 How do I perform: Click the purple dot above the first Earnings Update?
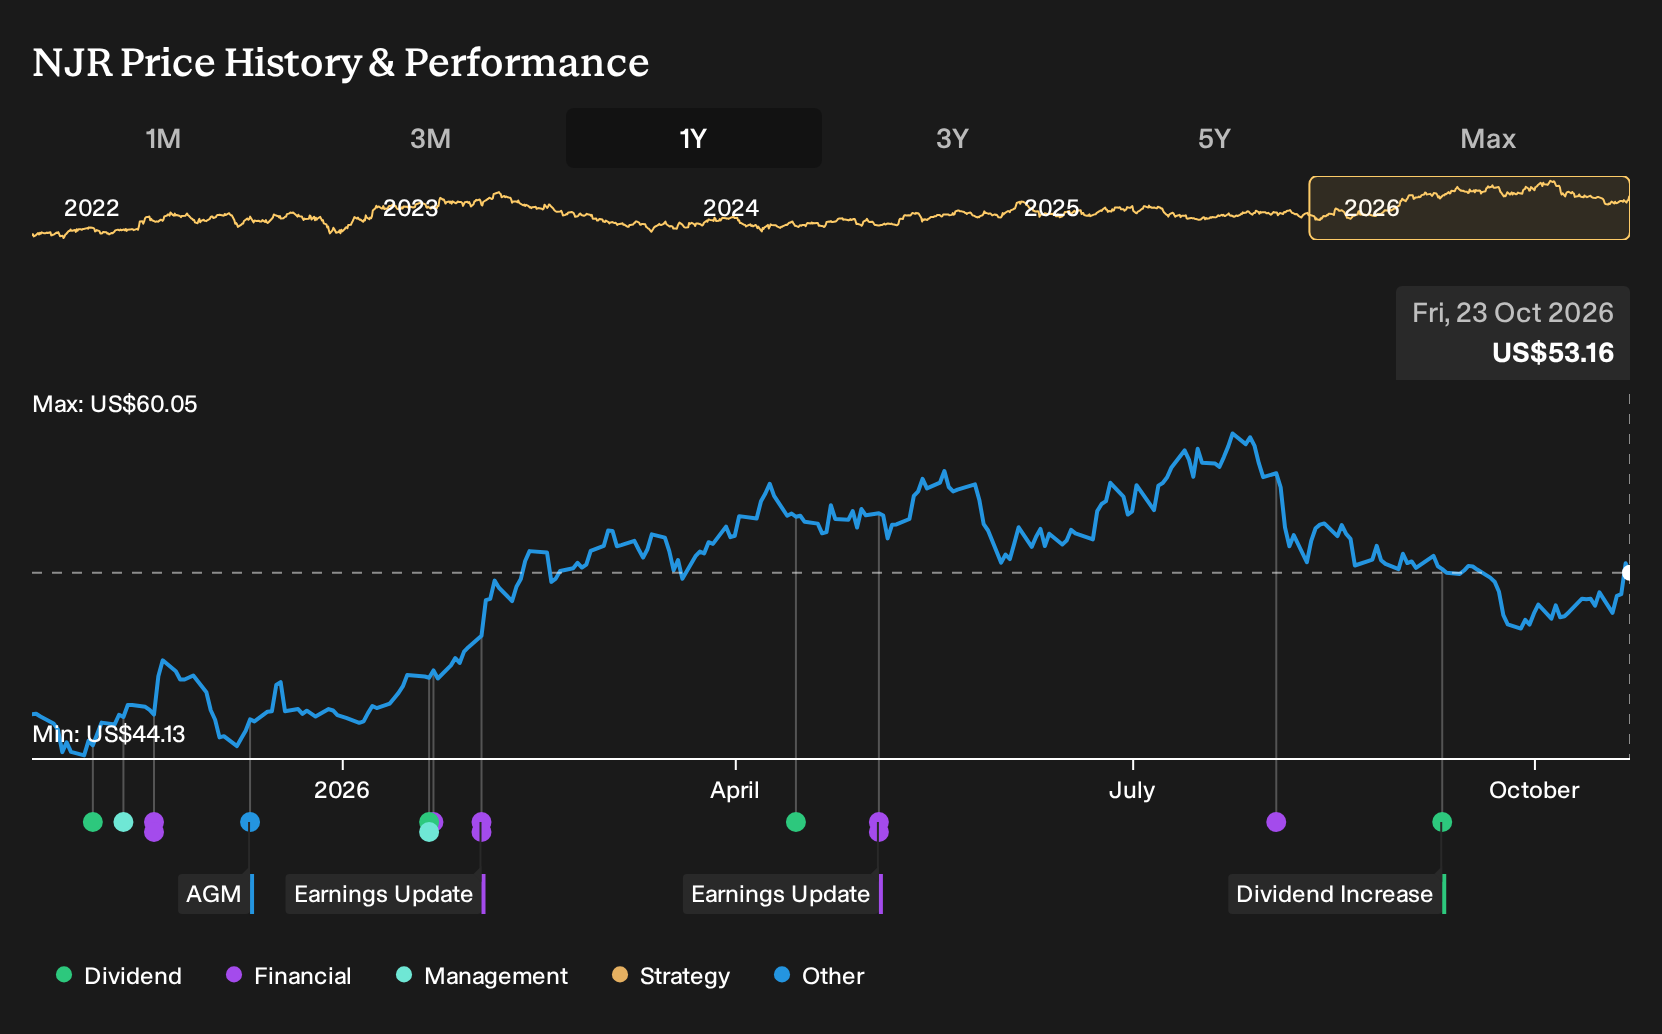[x=481, y=826]
